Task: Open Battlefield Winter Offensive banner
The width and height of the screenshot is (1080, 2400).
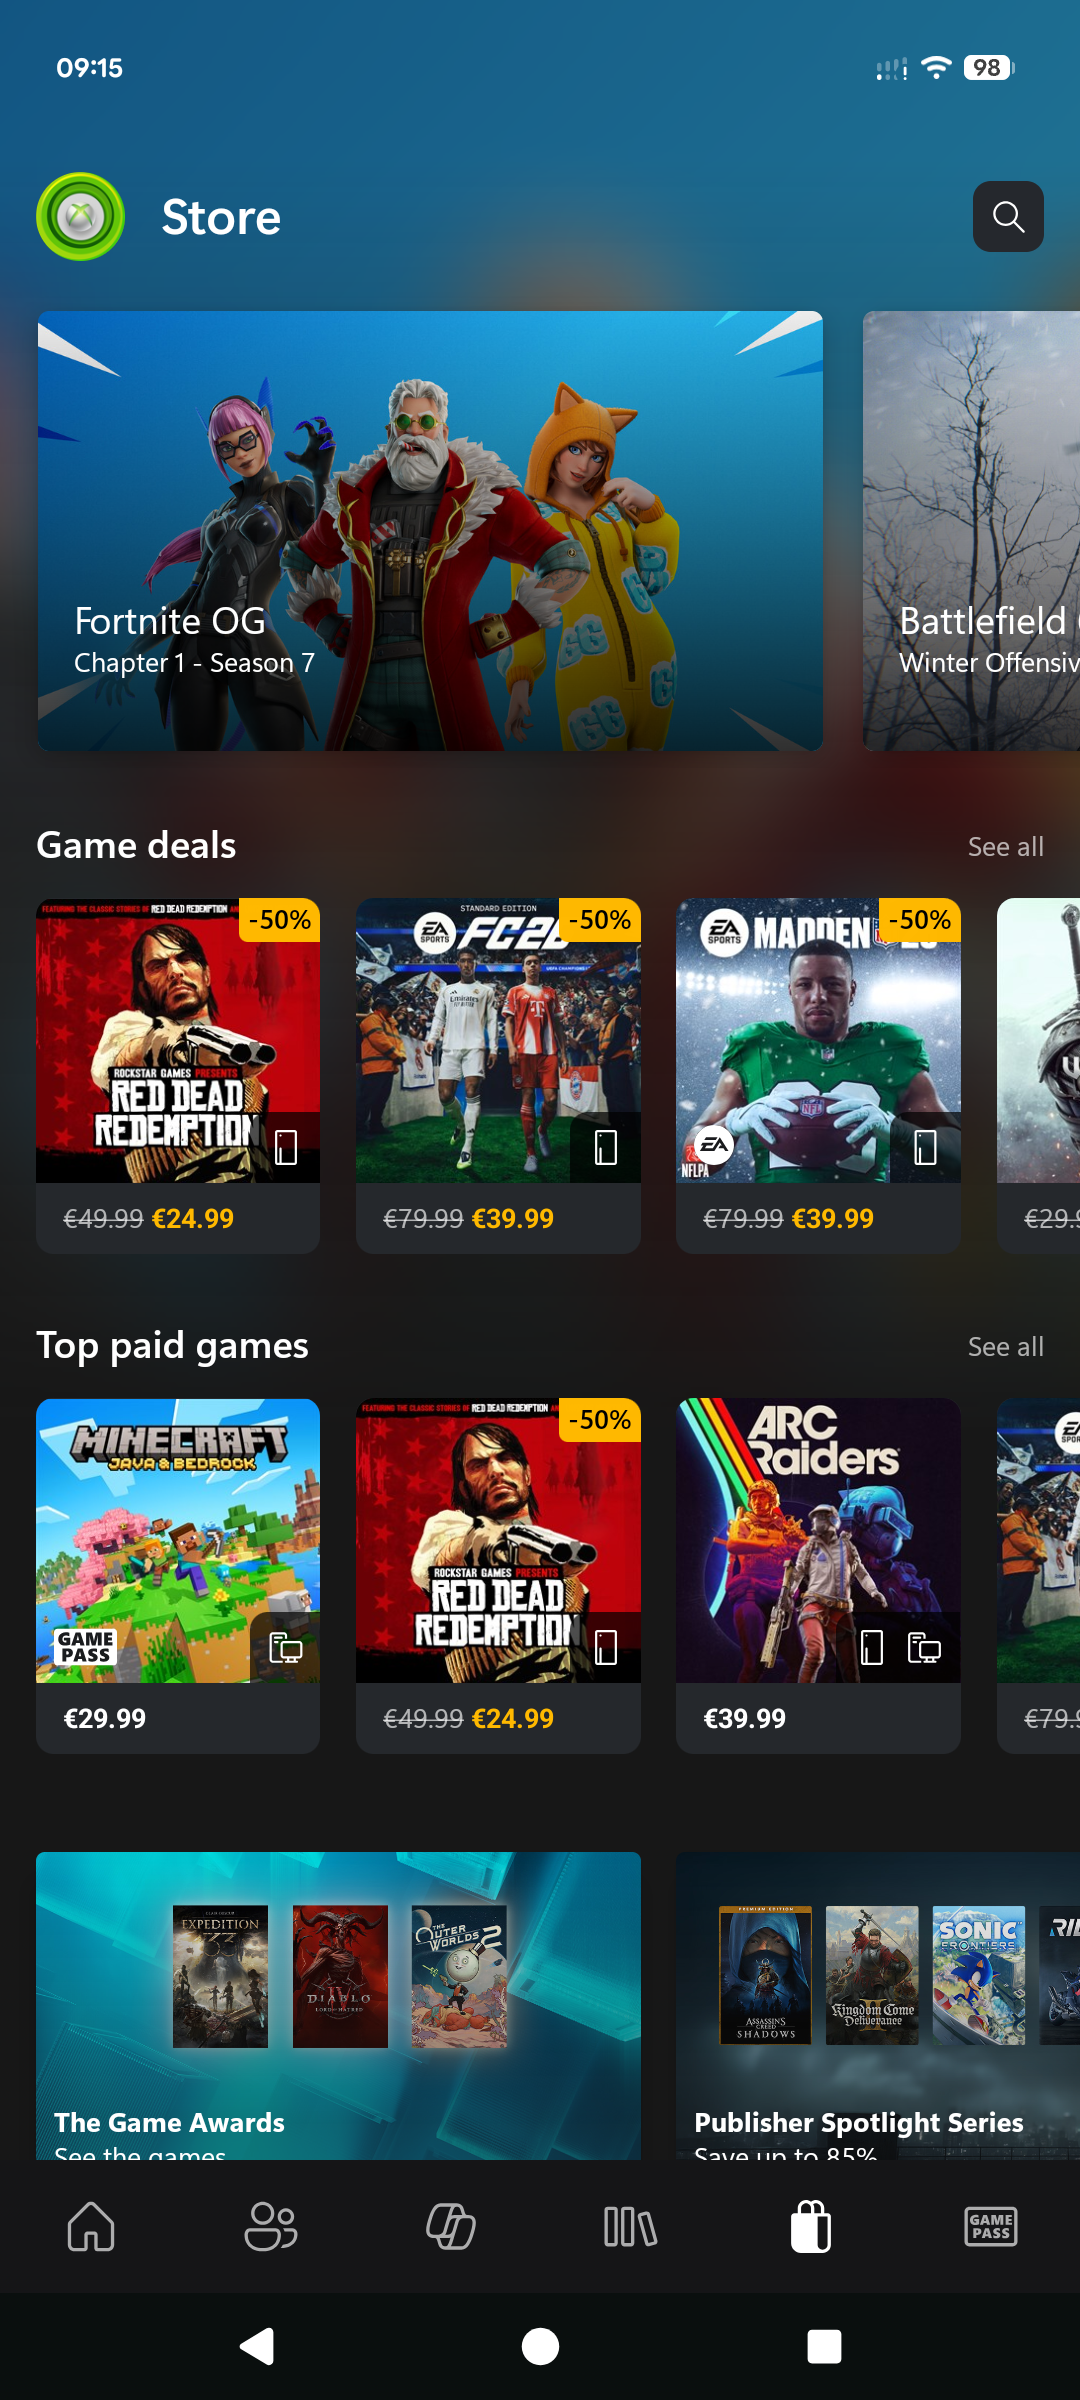Action: click(971, 531)
